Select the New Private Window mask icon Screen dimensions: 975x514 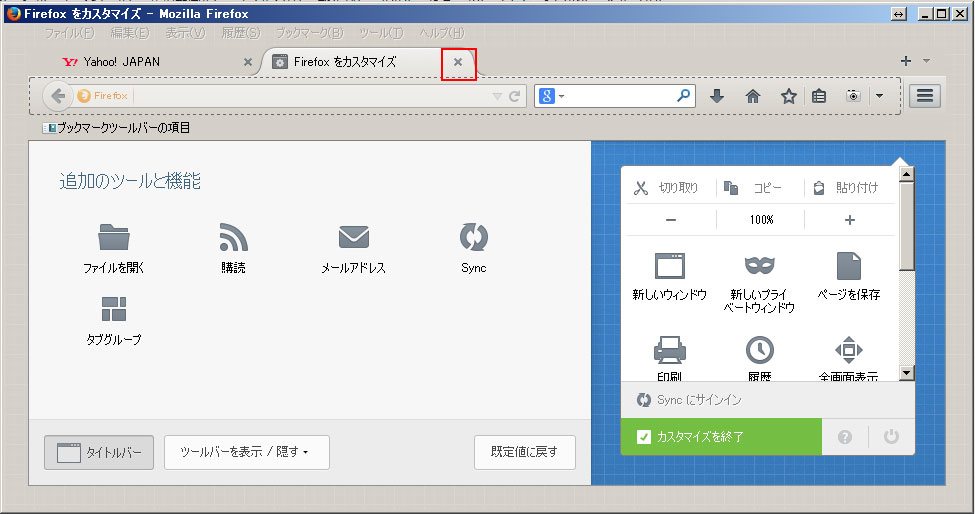[x=760, y=266]
